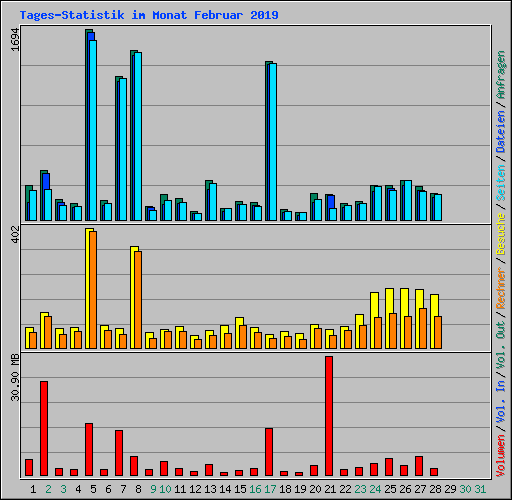Image resolution: width=512 pixels, height=500 pixels.
Task: Click day label 8 on the x-axis
Action: tap(138, 489)
